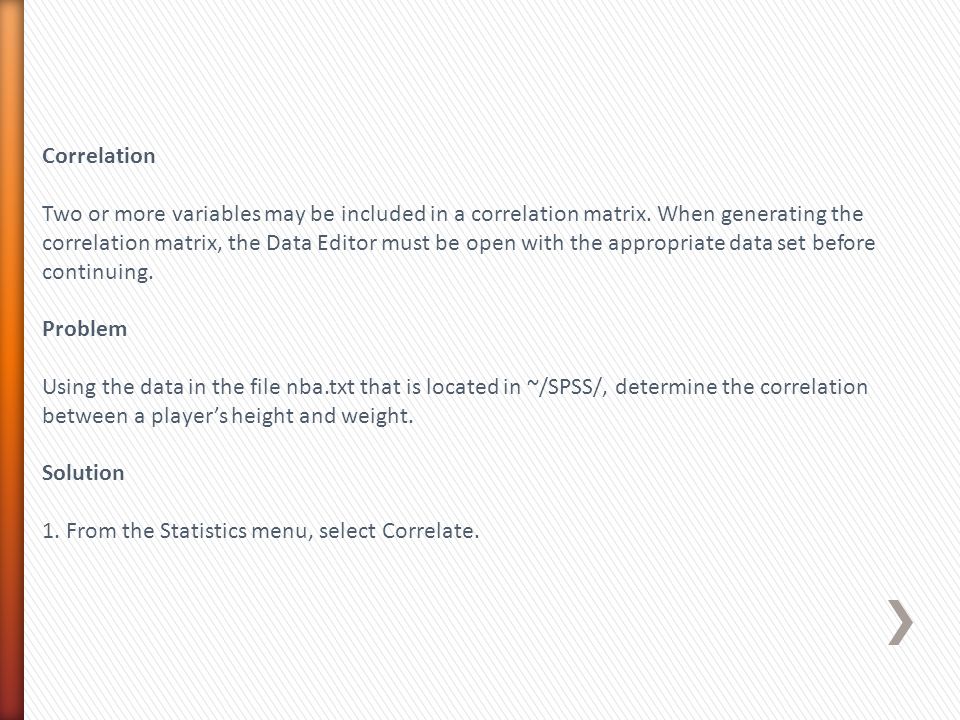Click the file name nba.txt
Screen dimensions: 960x720
click(320, 387)
